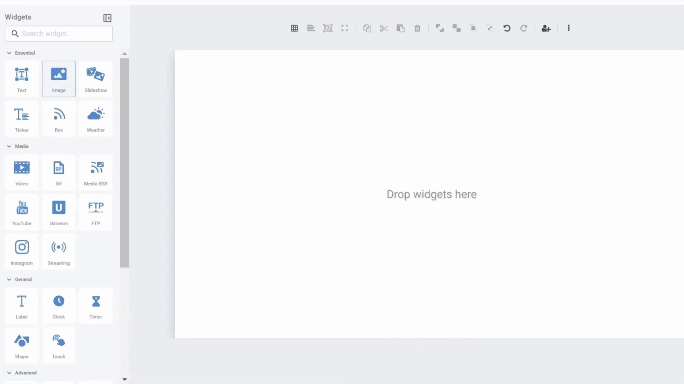Click the Delete trash icon

pyautogui.click(x=417, y=28)
